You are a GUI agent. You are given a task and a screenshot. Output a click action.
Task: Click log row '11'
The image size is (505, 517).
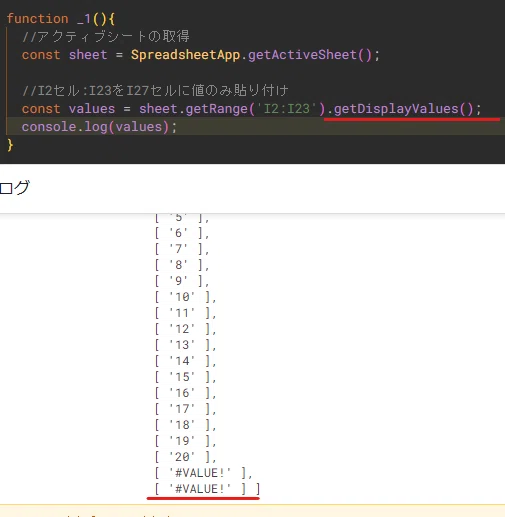click(185, 313)
